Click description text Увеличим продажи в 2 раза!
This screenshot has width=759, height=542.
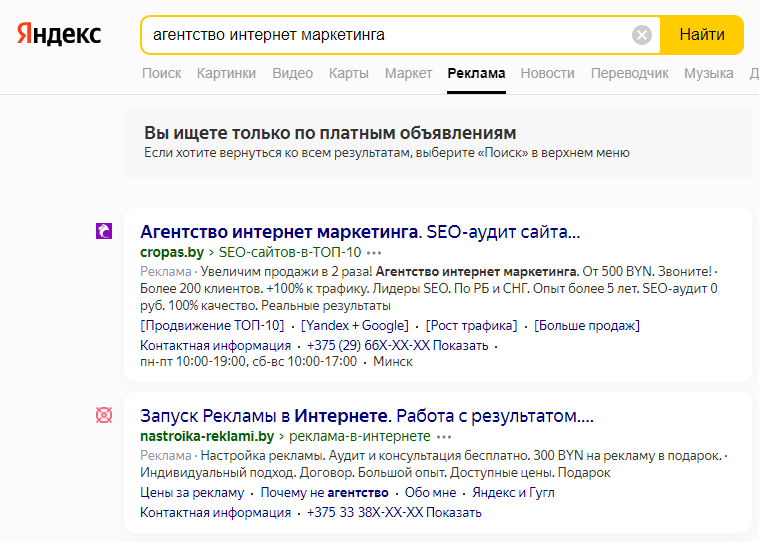(x=287, y=271)
